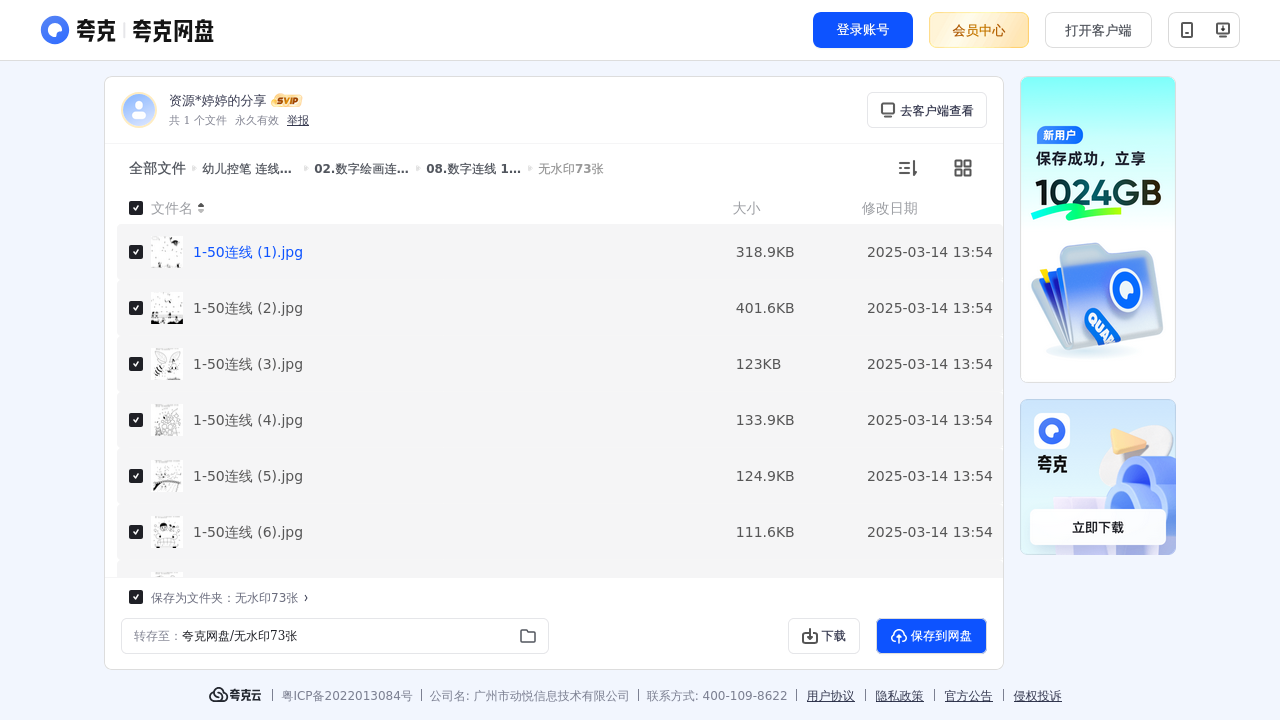Toggle the select-all checkbox beside 文件名
This screenshot has height=720, width=1280.
click(136, 208)
